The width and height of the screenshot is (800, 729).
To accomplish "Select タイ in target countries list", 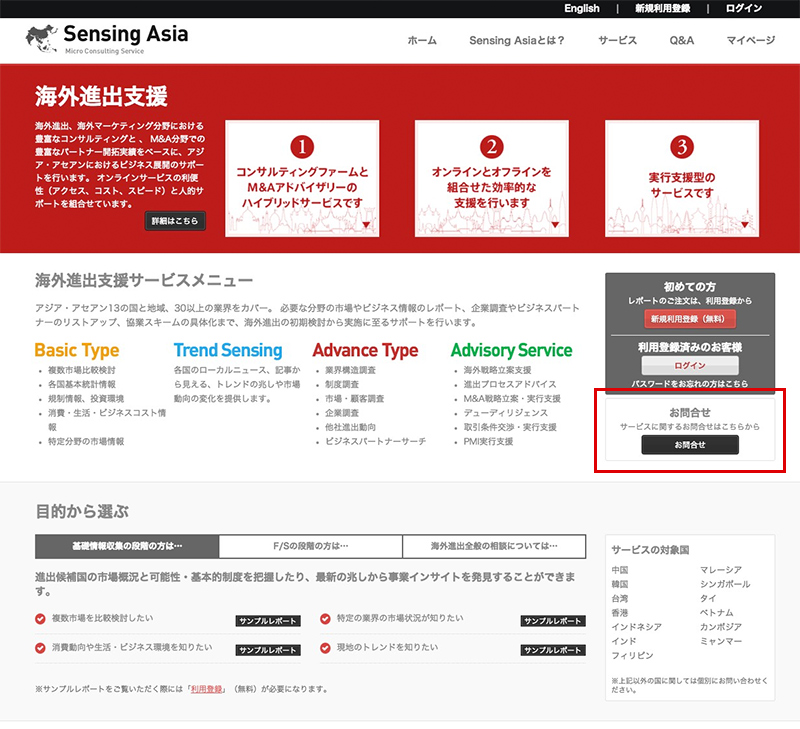I will coord(708,598).
